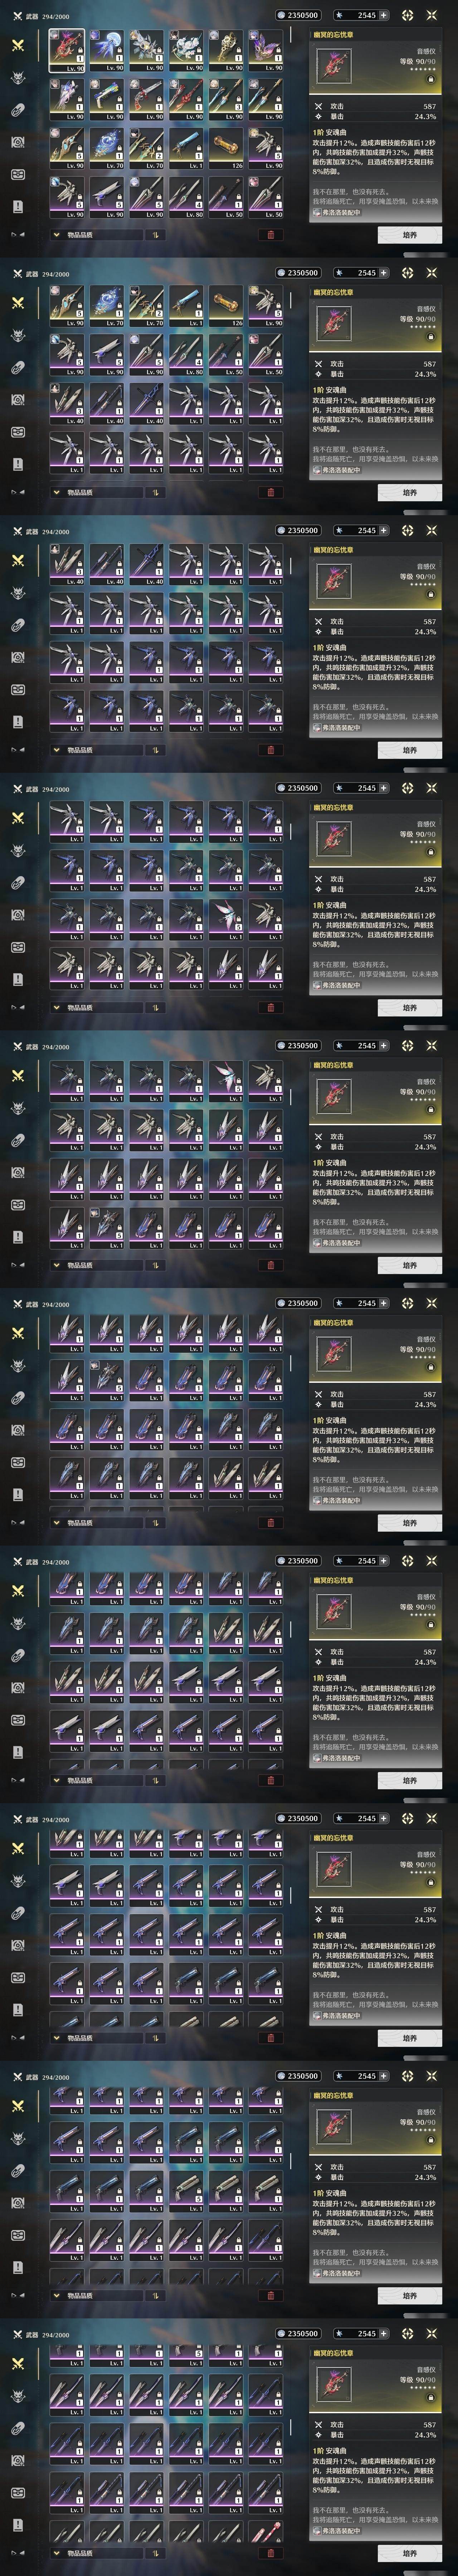Screen dimensions: 458x2576
Task: Click the compass icon beside the topmost close X
Action: pyautogui.click(x=407, y=15)
